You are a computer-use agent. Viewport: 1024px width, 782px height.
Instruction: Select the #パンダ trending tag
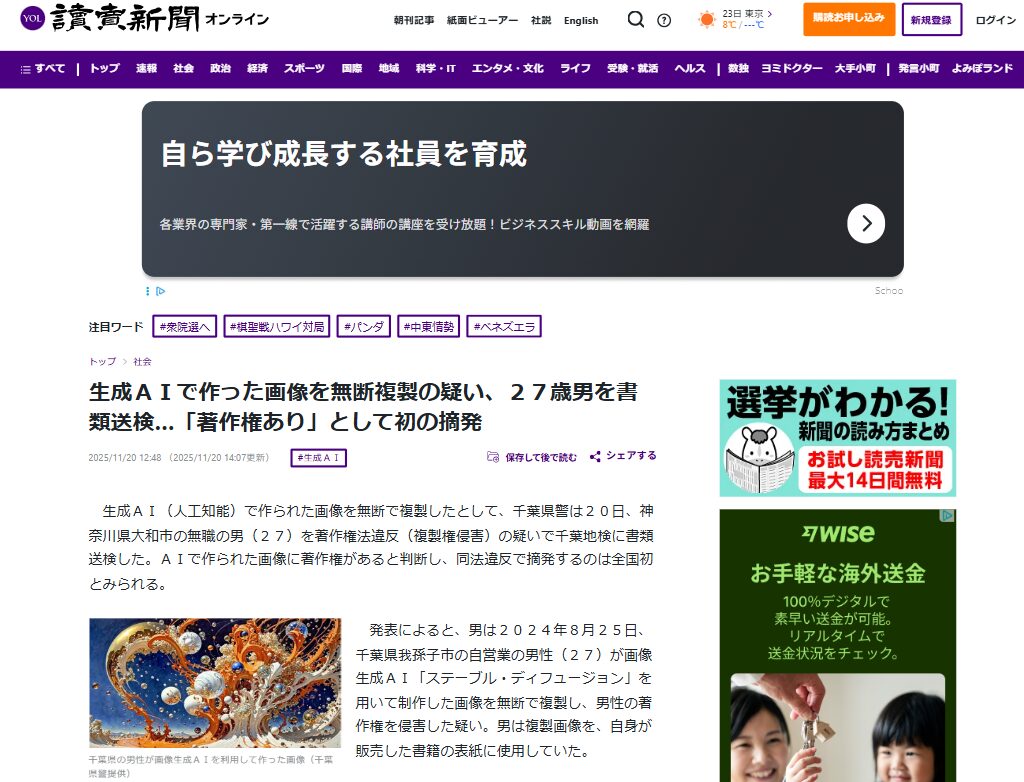pos(364,327)
